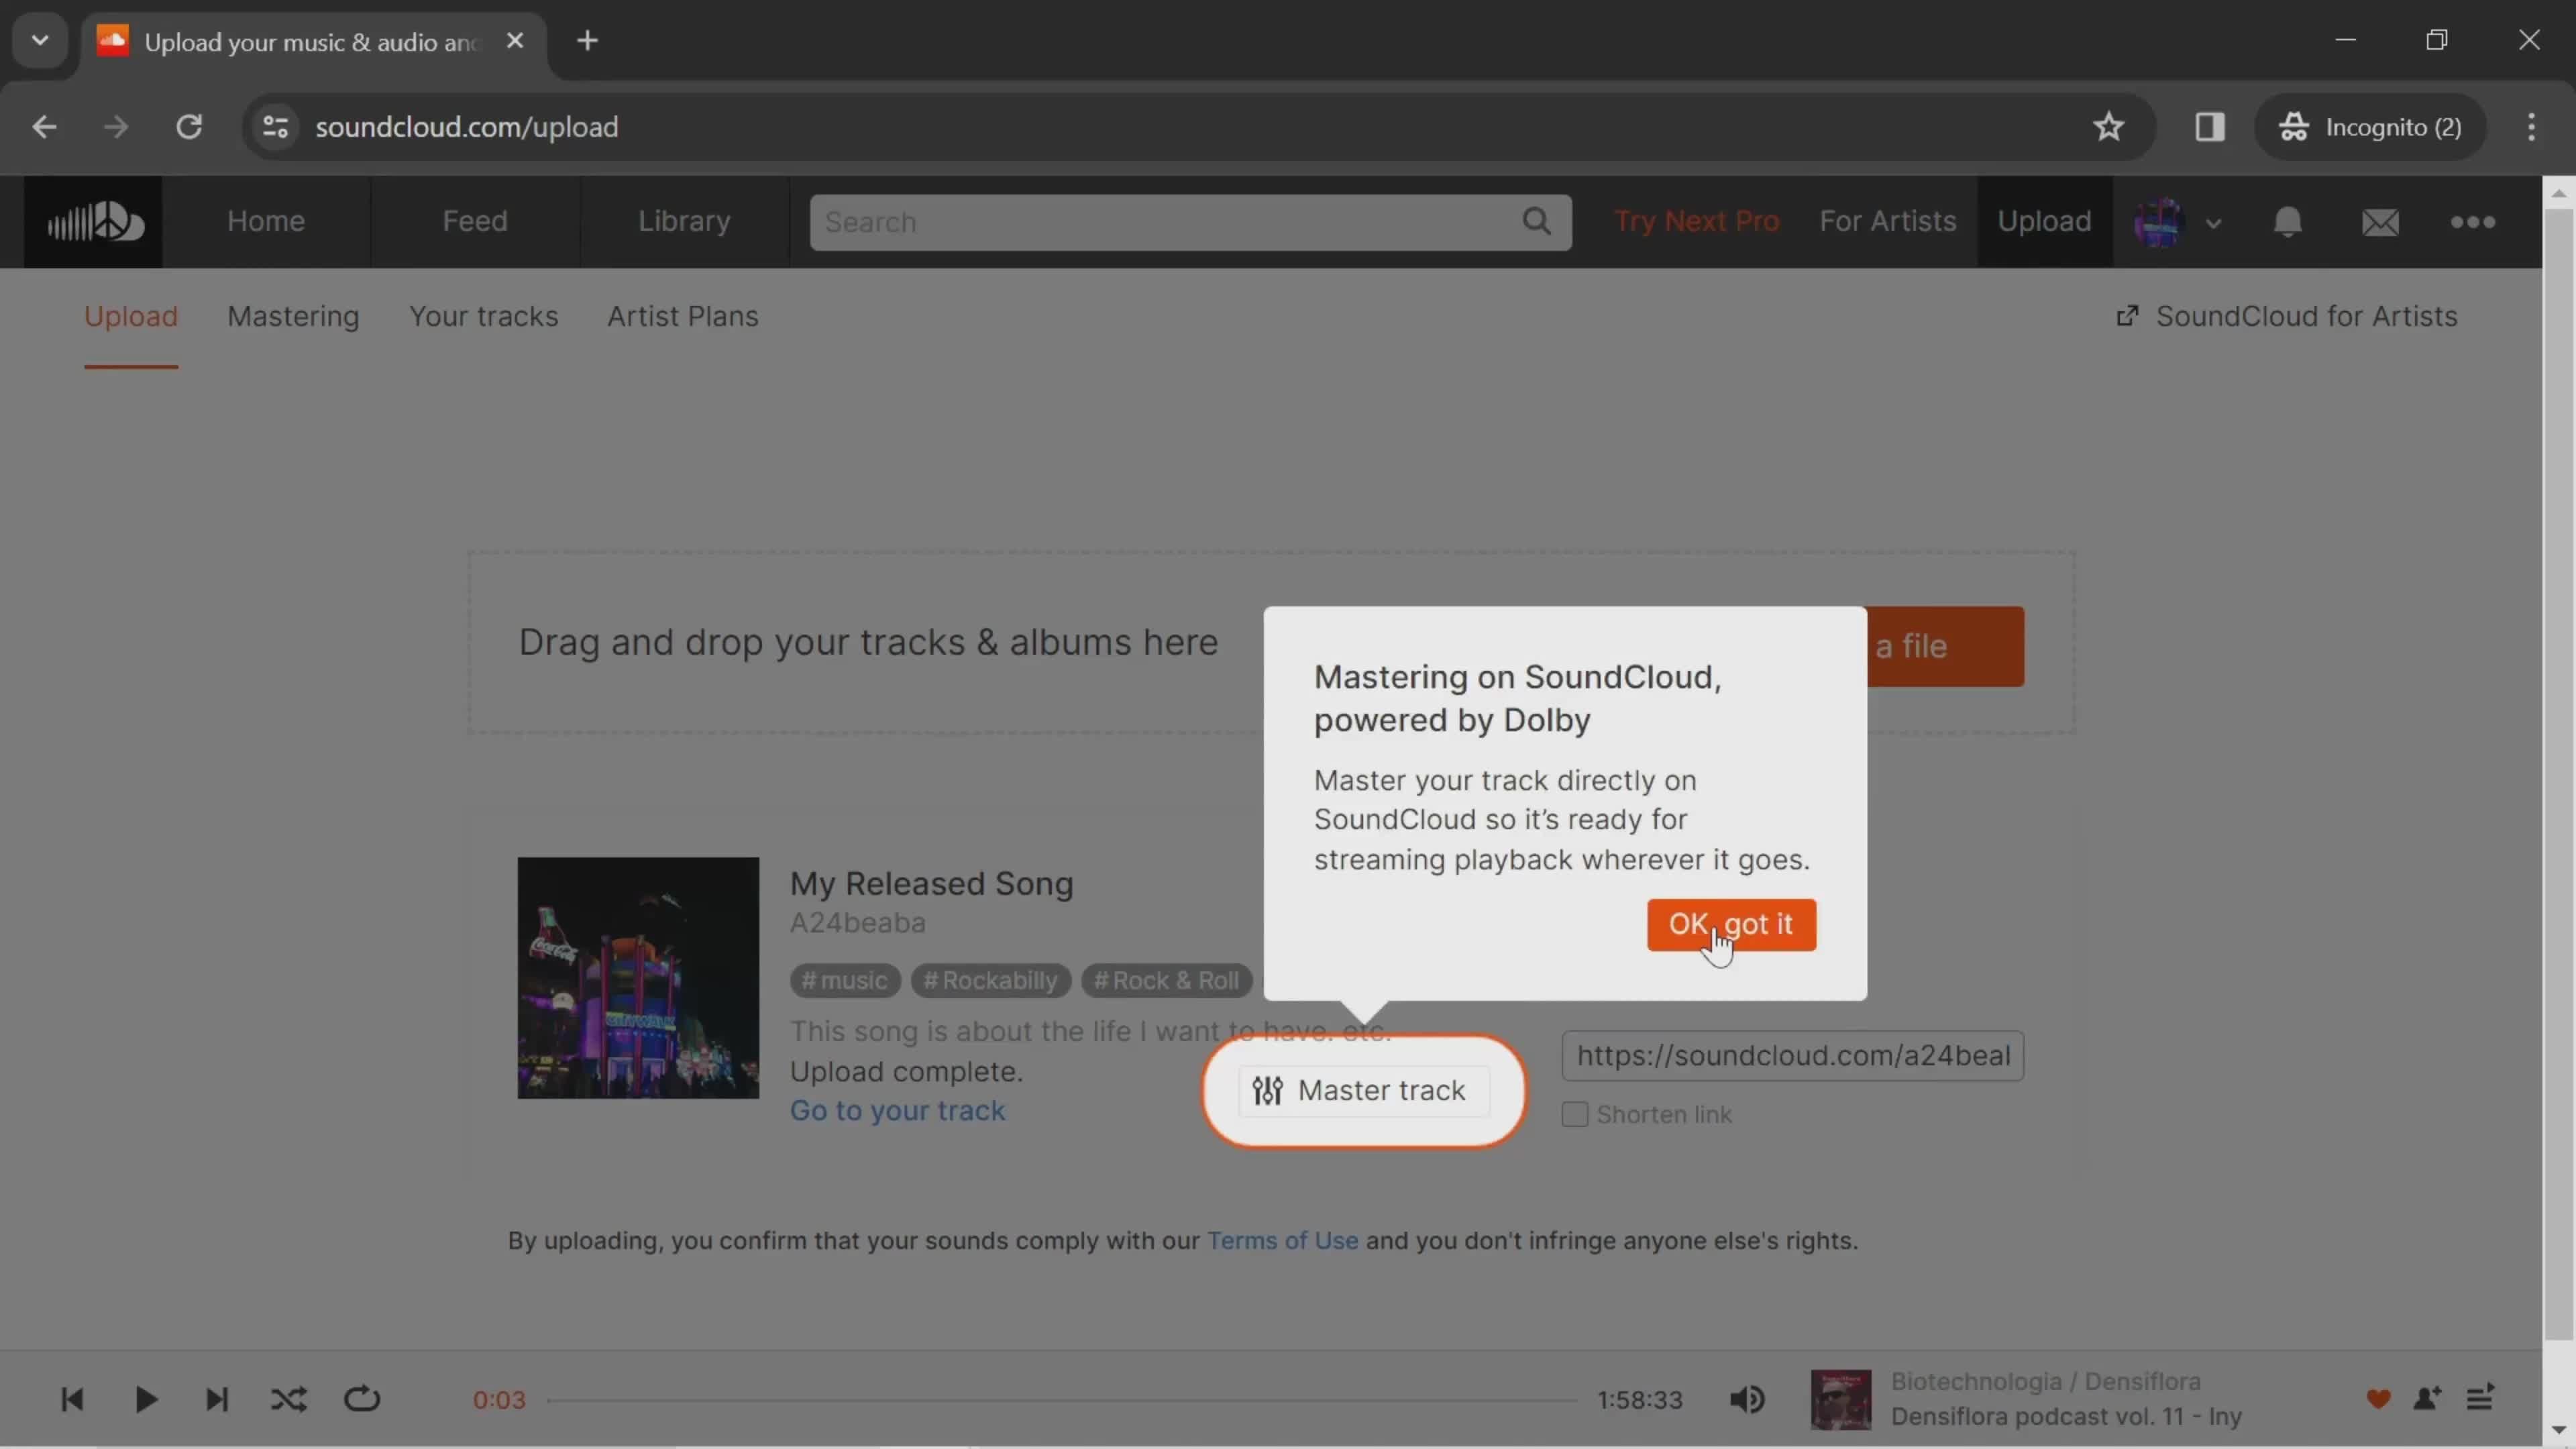Click the skip forward track icon
Screen dimensions: 2576x1449
click(216, 1399)
